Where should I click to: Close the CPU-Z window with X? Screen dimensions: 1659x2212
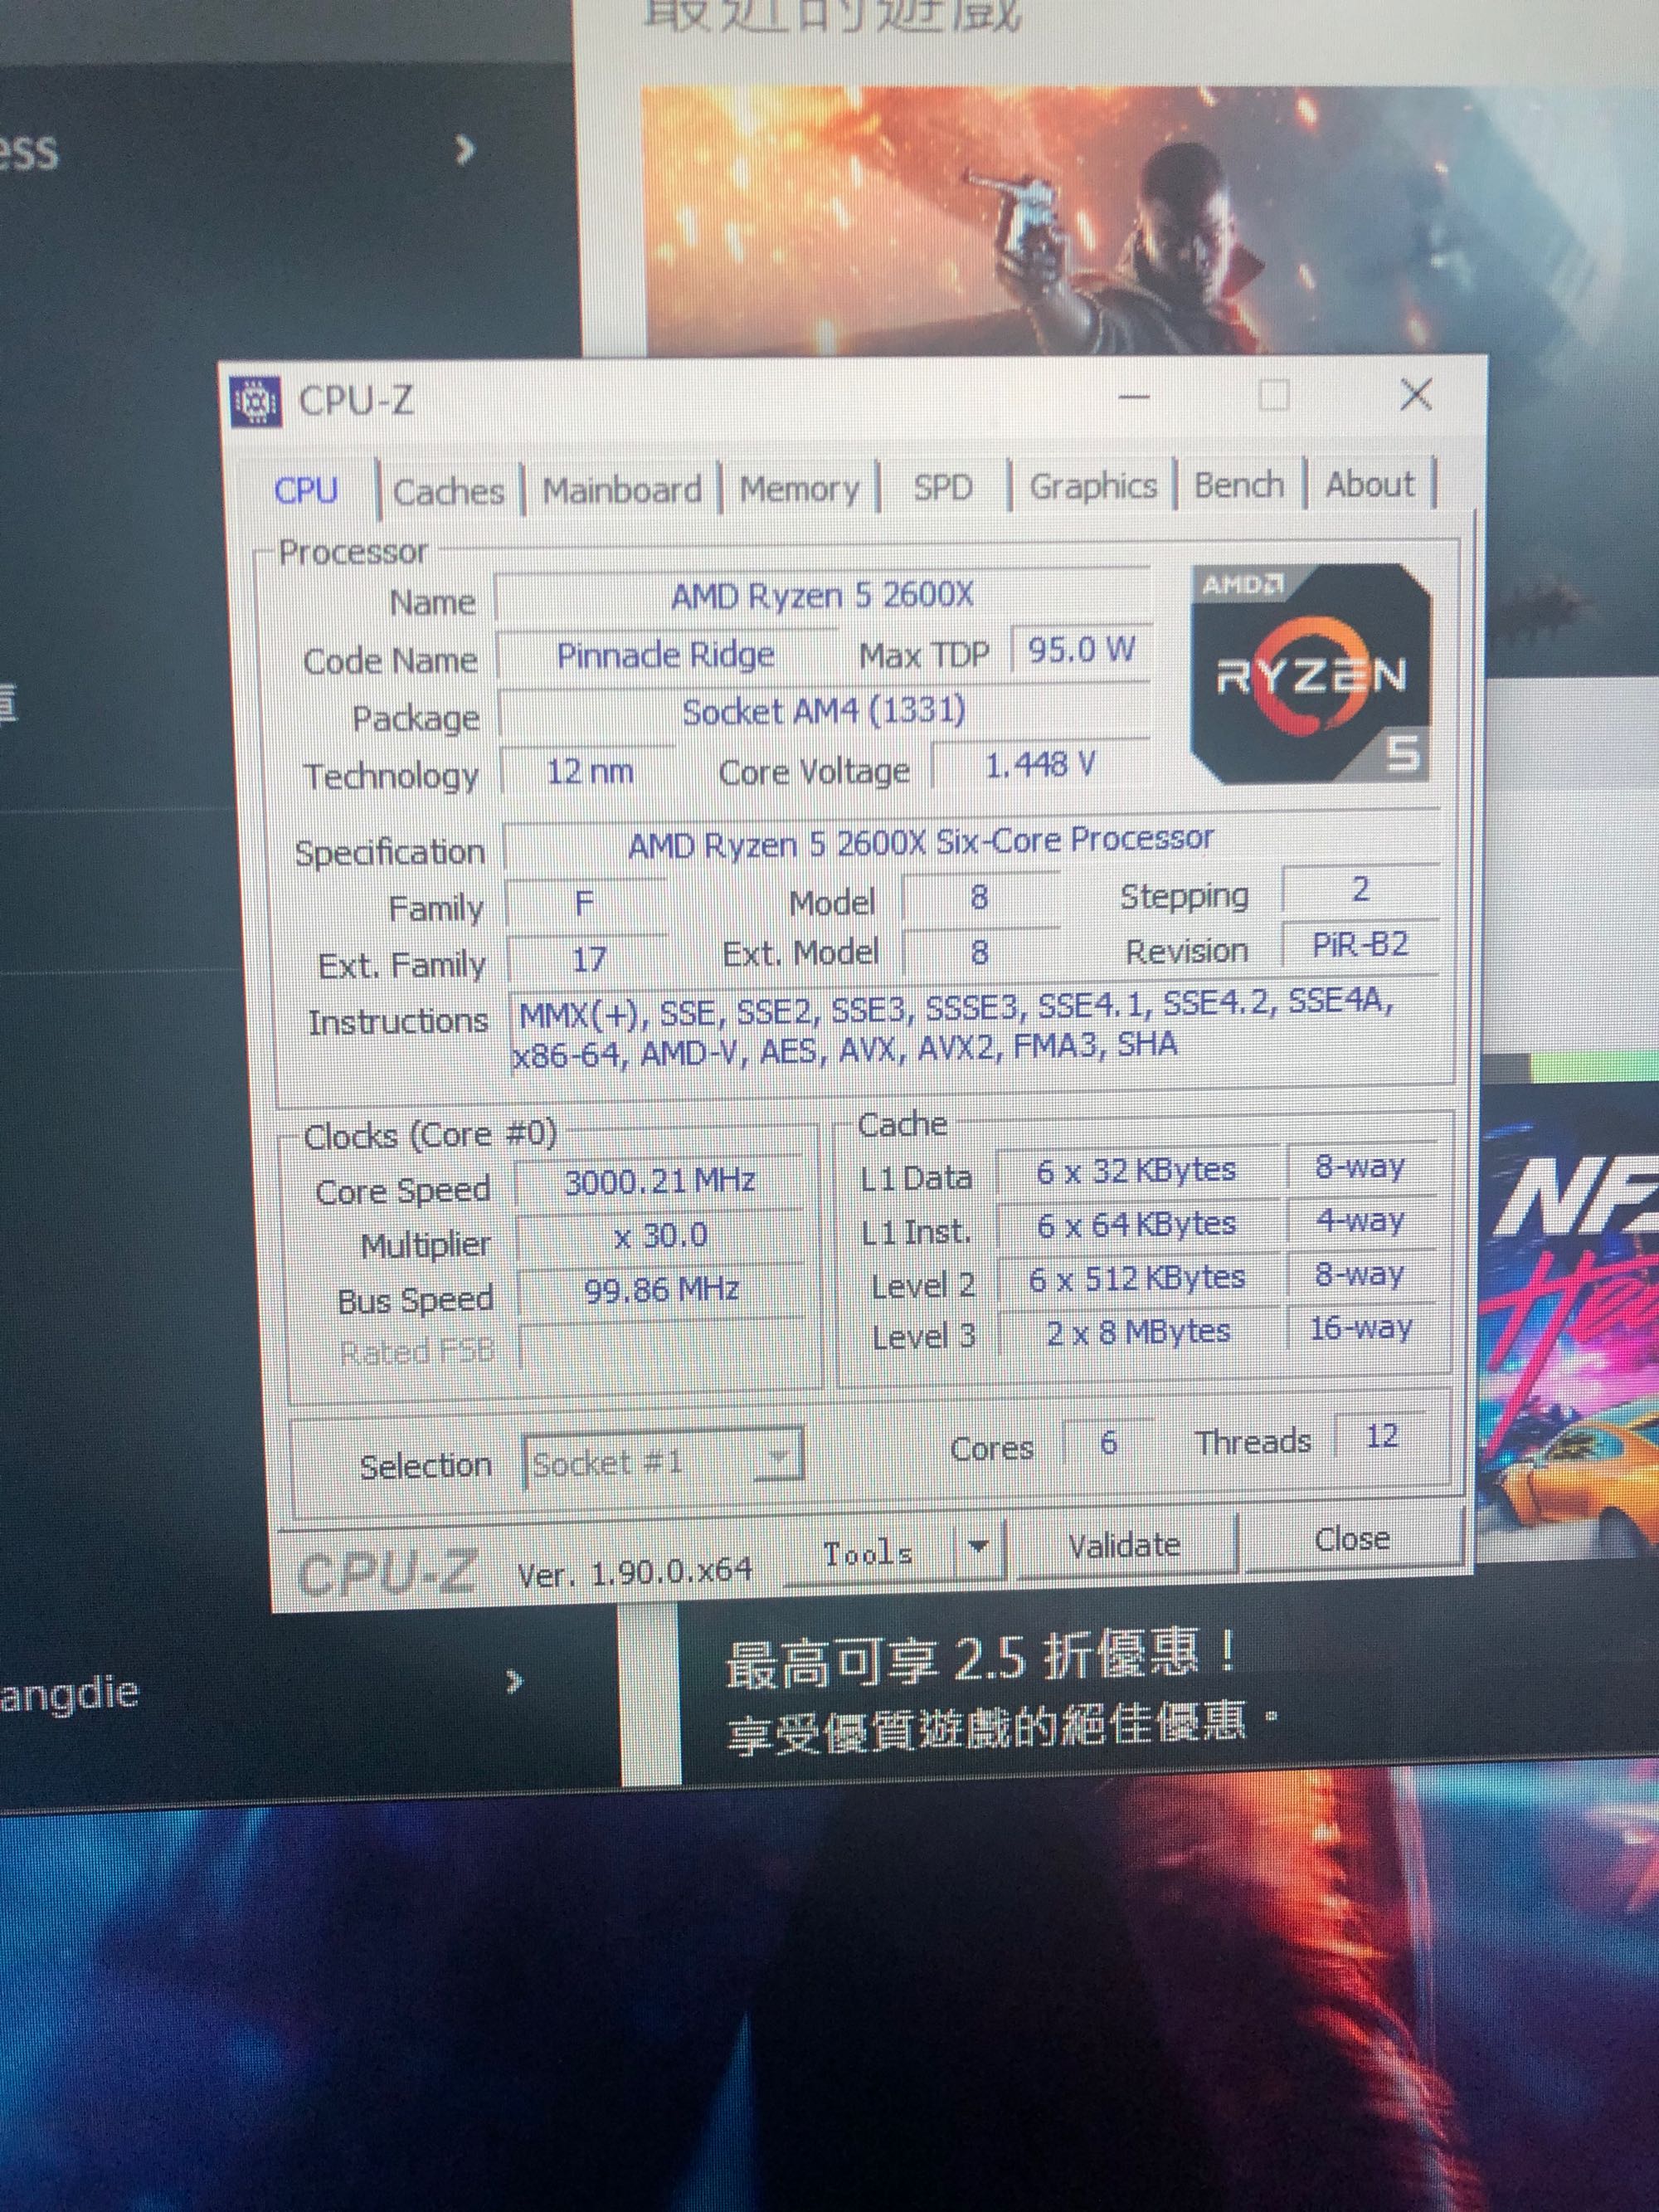point(1415,395)
